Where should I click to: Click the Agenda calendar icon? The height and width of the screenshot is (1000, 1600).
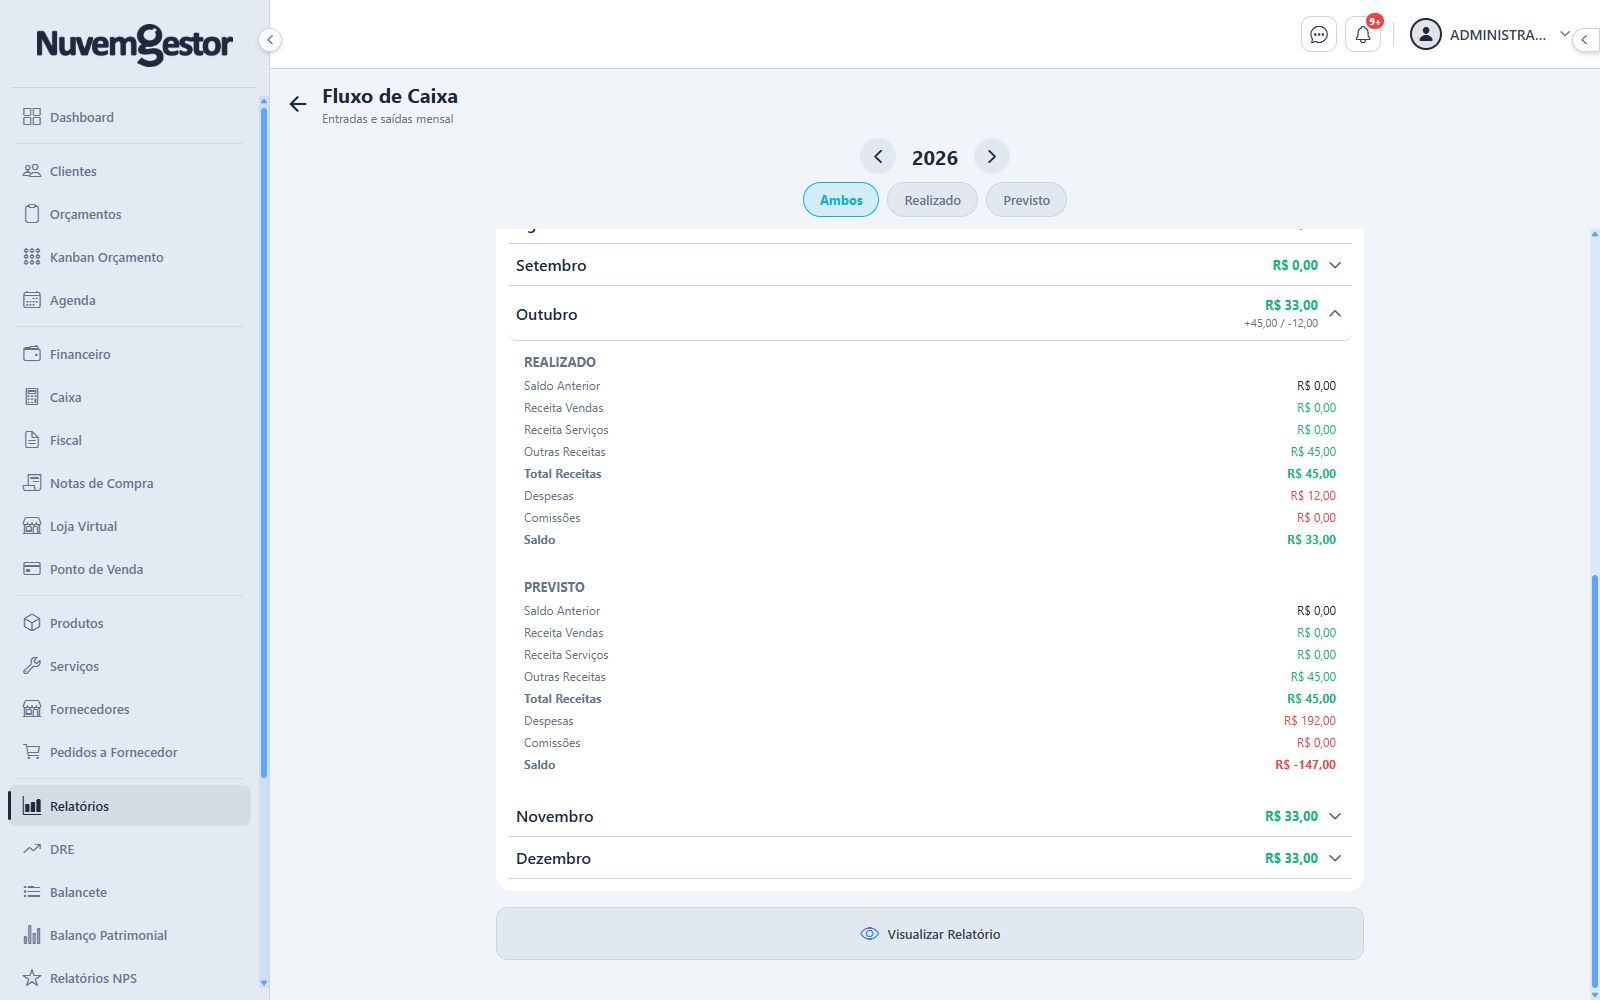32,300
